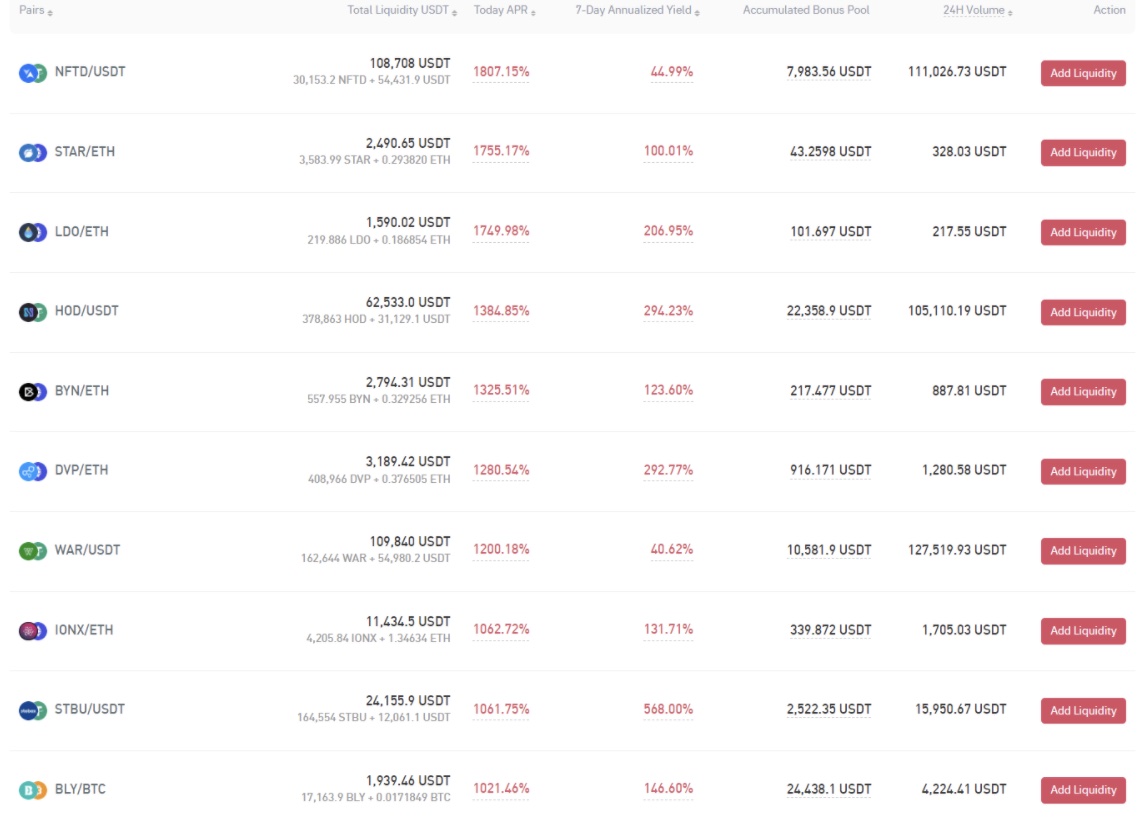Open the IONX/ETH pair name
The image size is (1148, 838).
84,630
